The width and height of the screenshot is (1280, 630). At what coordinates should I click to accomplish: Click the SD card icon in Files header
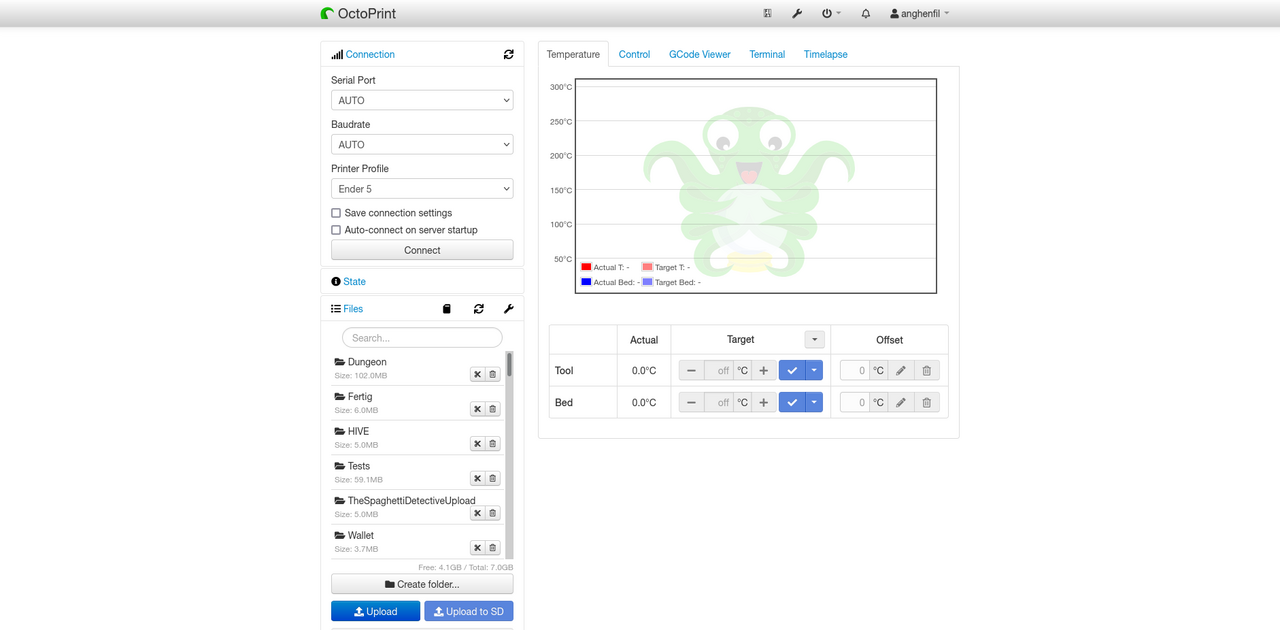(447, 309)
